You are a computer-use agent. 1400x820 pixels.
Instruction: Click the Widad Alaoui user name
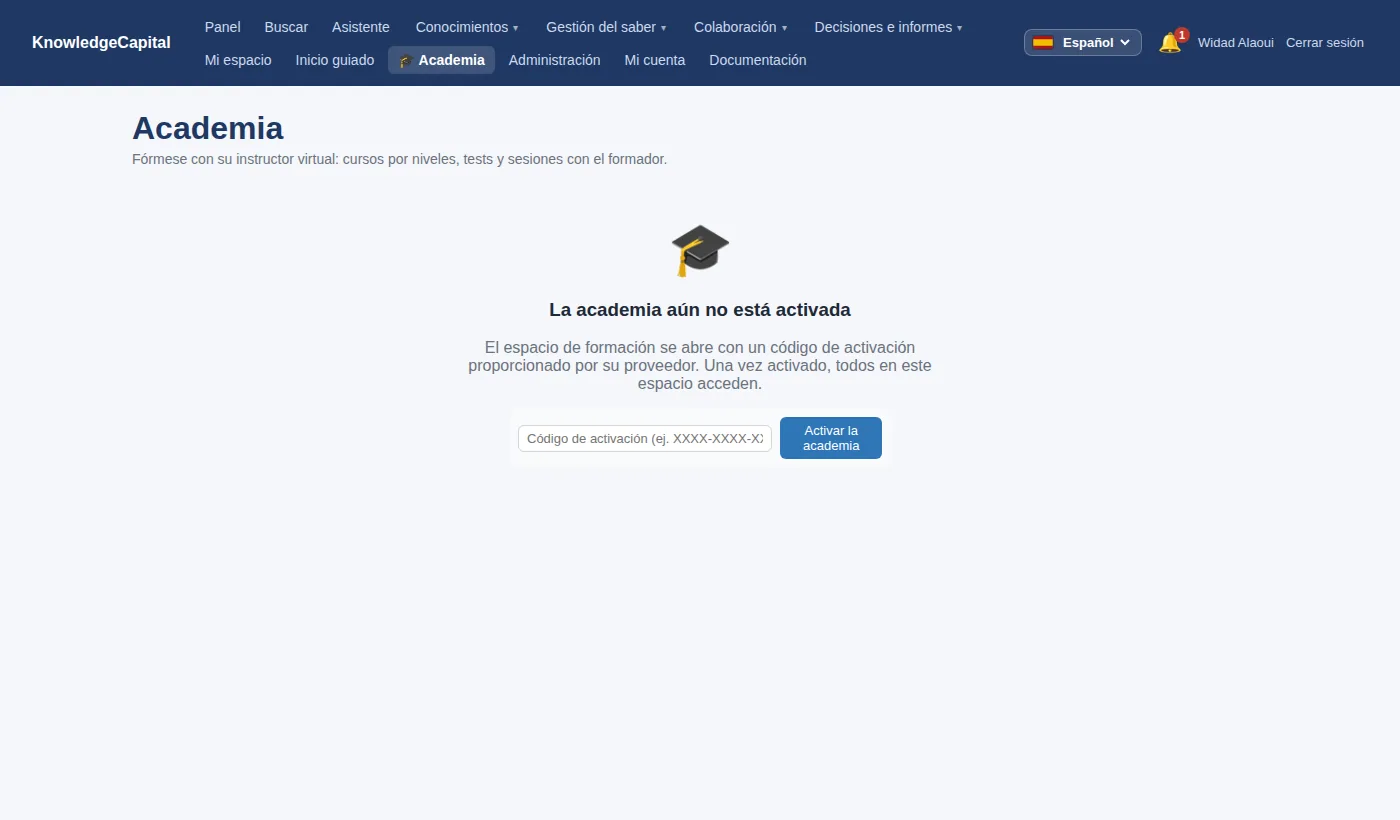pyautogui.click(x=1236, y=43)
